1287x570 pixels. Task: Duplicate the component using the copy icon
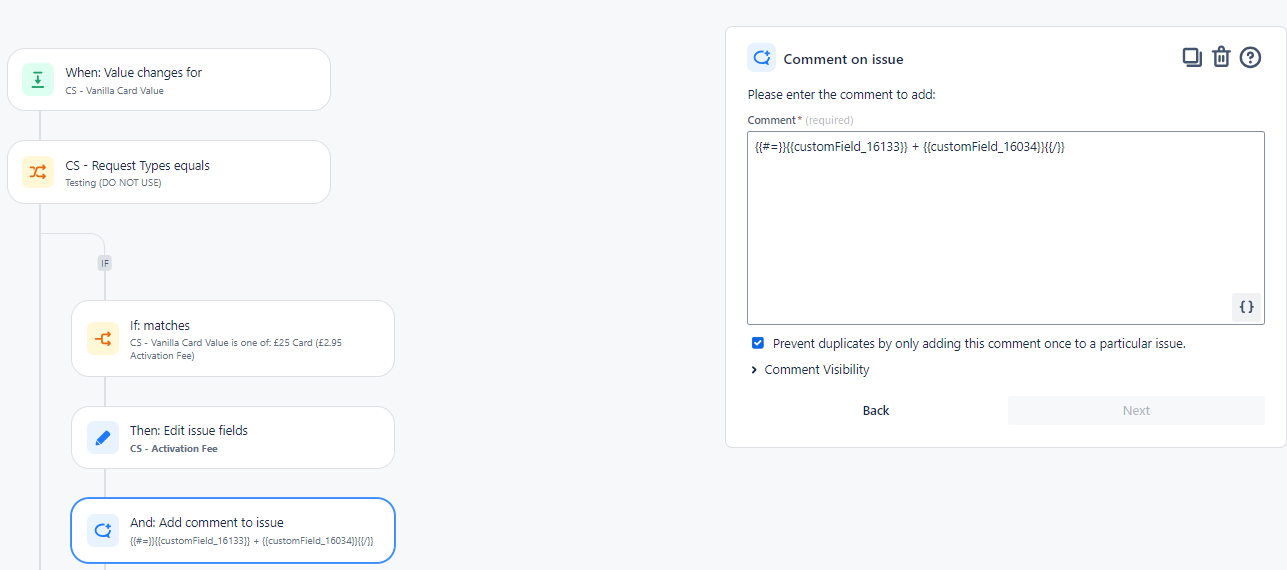point(1192,57)
